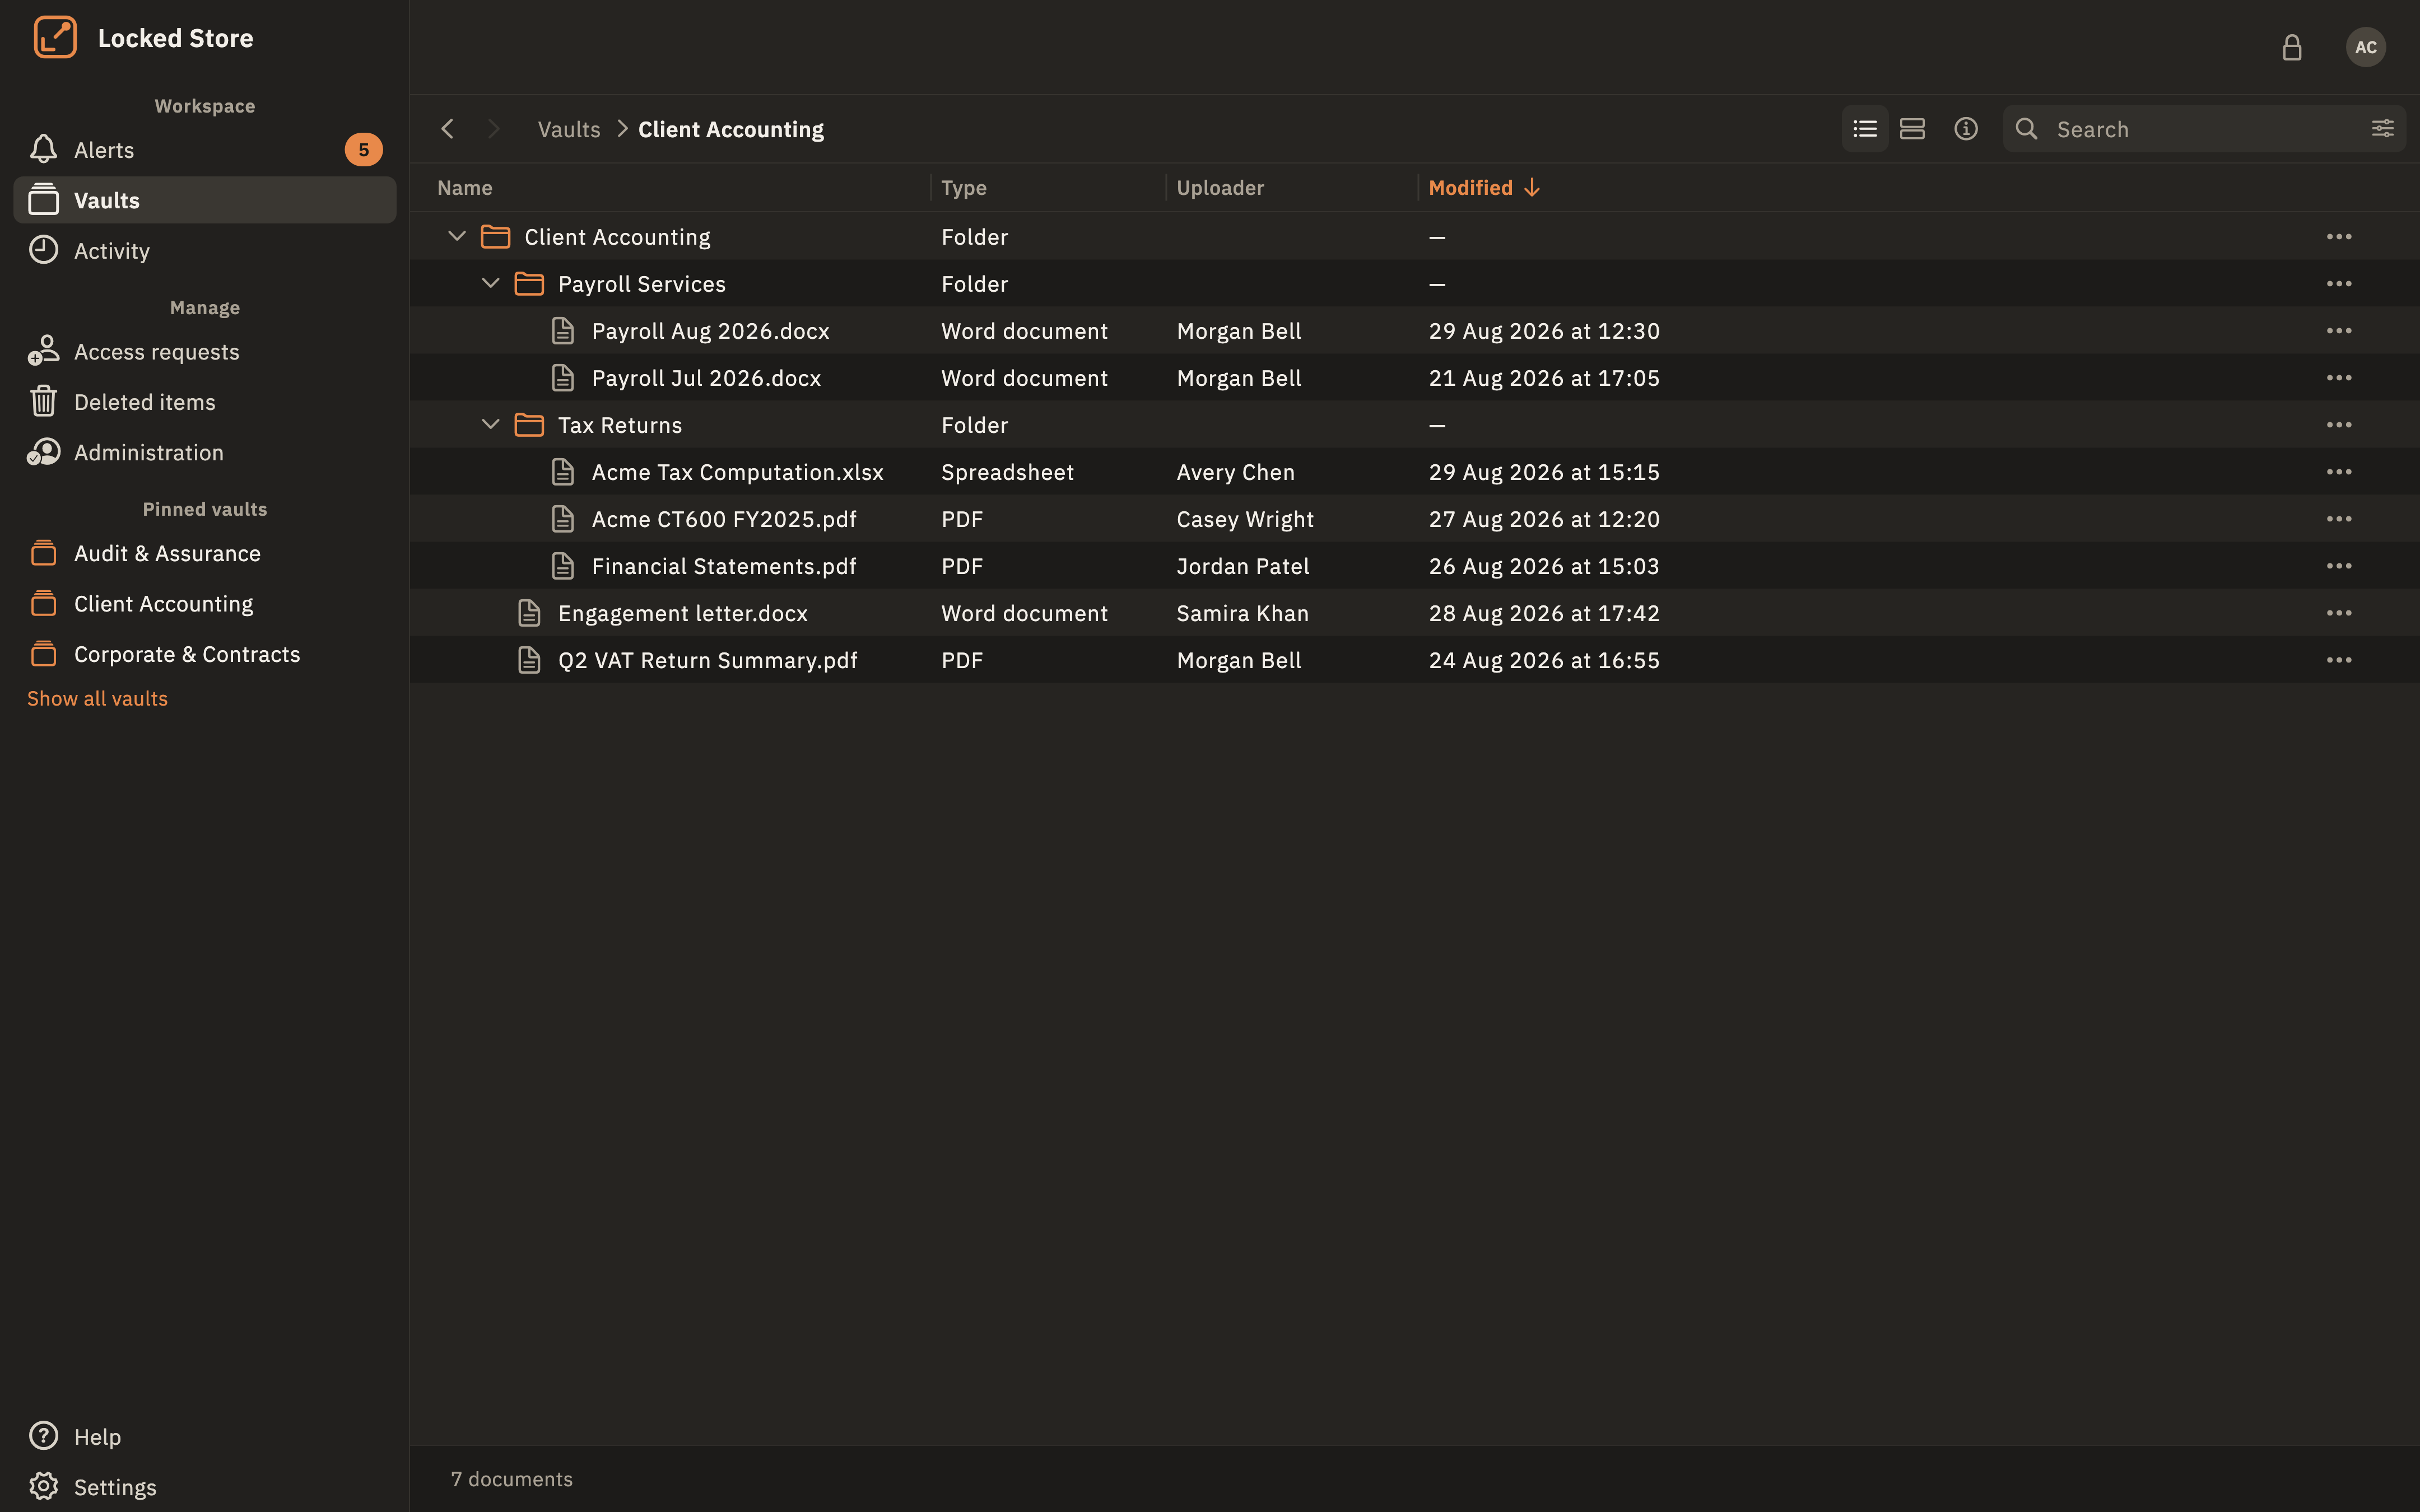The image size is (2420, 1512).
Task: Select Vaults in the sidebar
Action: pyautogui.click(x=205, y=200)
